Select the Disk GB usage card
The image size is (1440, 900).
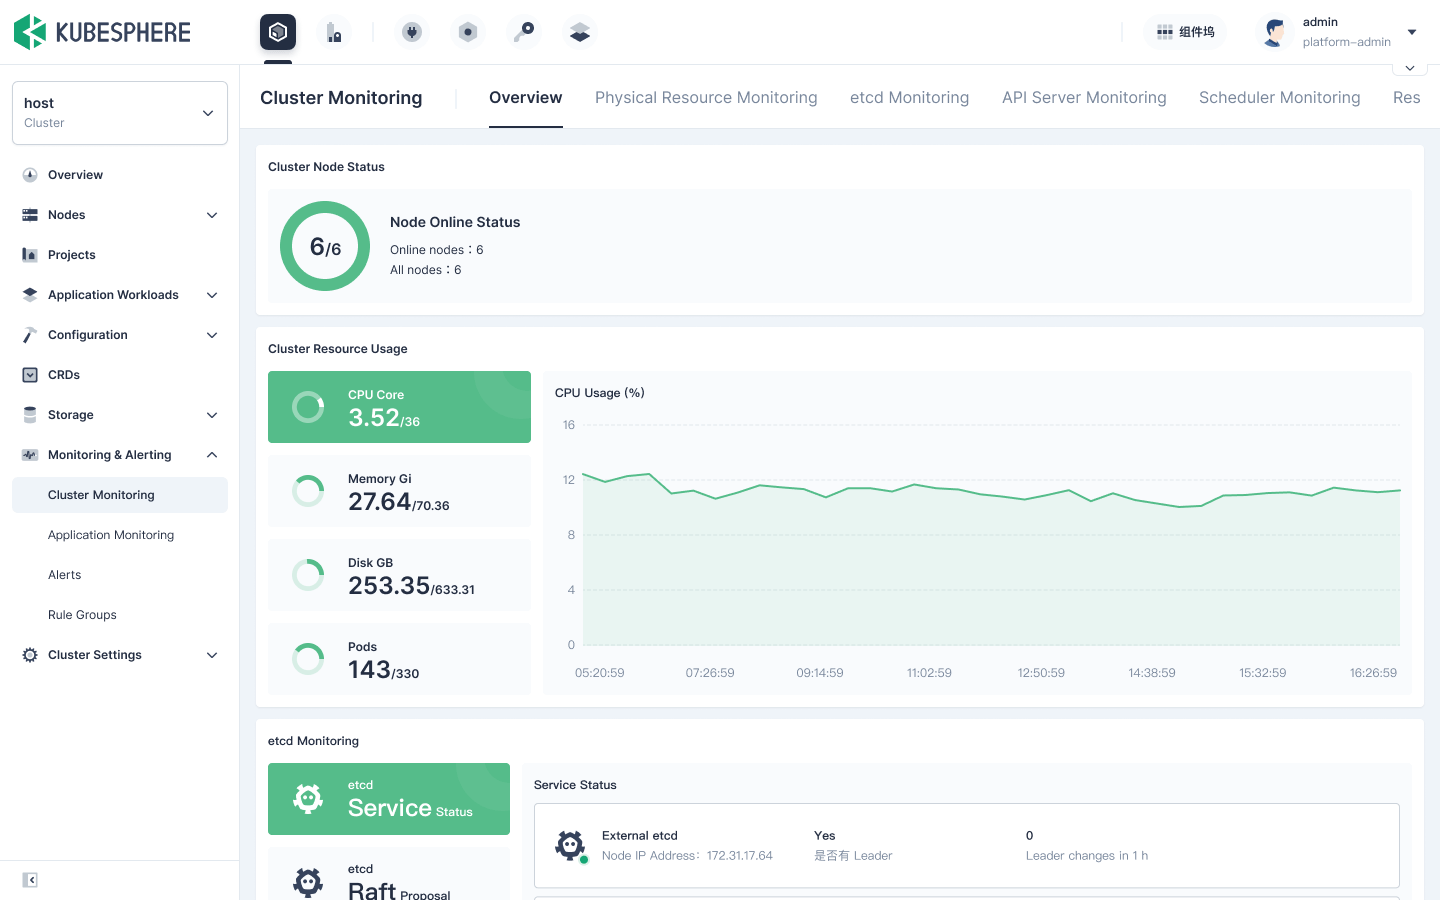pyautogui.click(x=399, y=575)
